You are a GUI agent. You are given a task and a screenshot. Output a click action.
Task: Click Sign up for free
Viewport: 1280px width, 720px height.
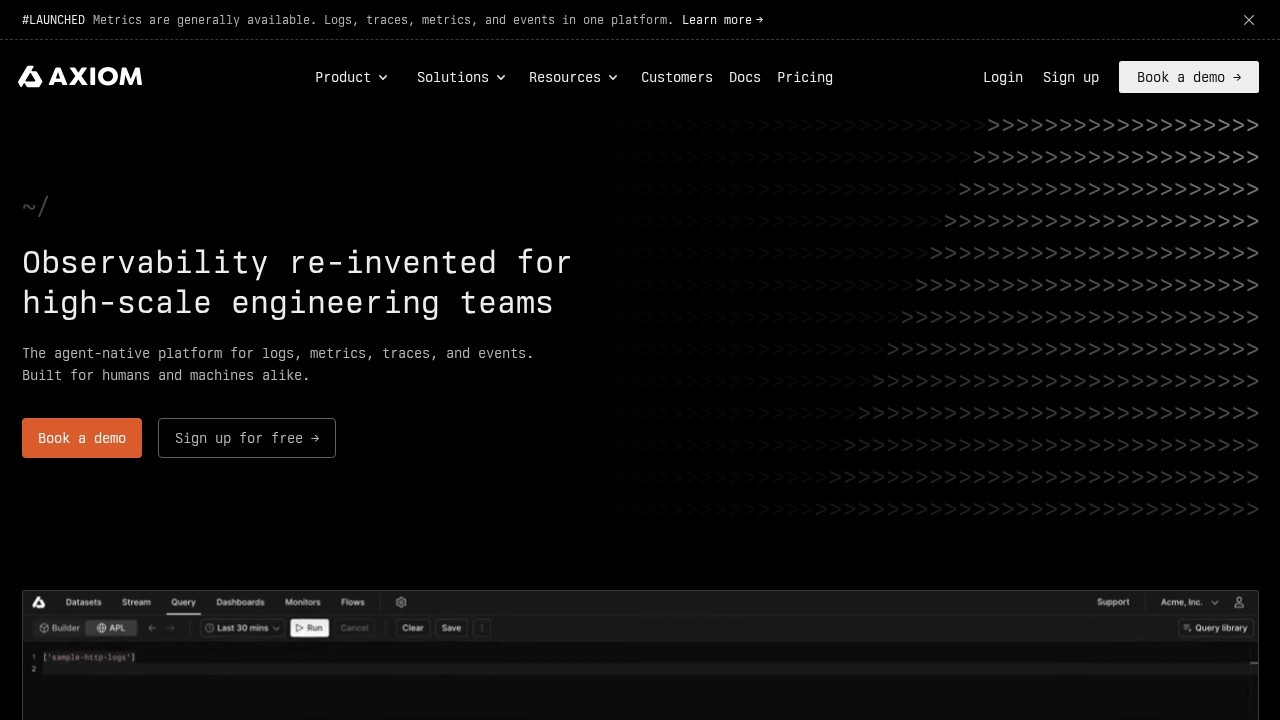click(247, 438)
